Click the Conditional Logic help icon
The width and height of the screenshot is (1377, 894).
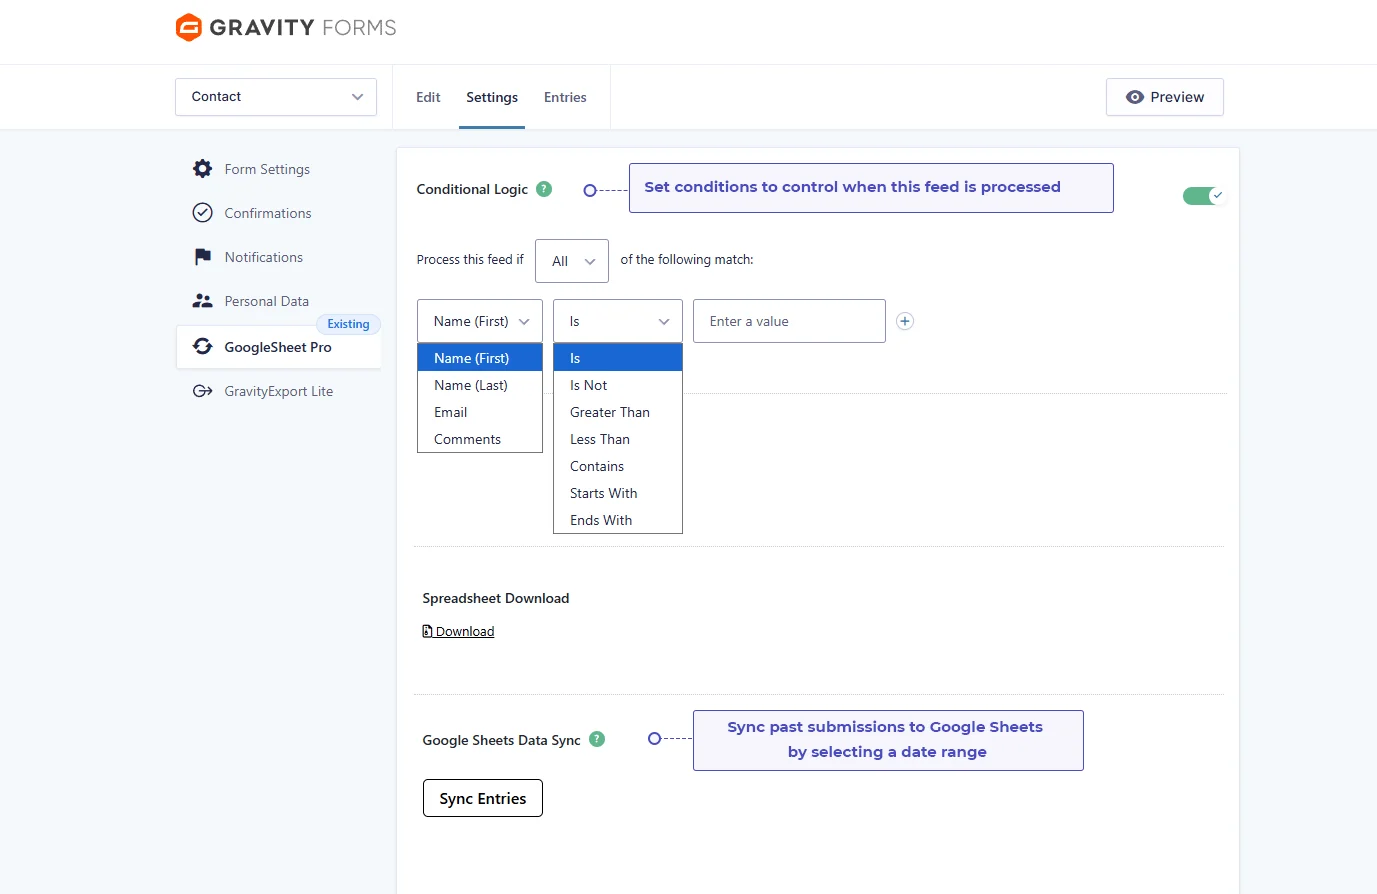click(x=544, y=189)
